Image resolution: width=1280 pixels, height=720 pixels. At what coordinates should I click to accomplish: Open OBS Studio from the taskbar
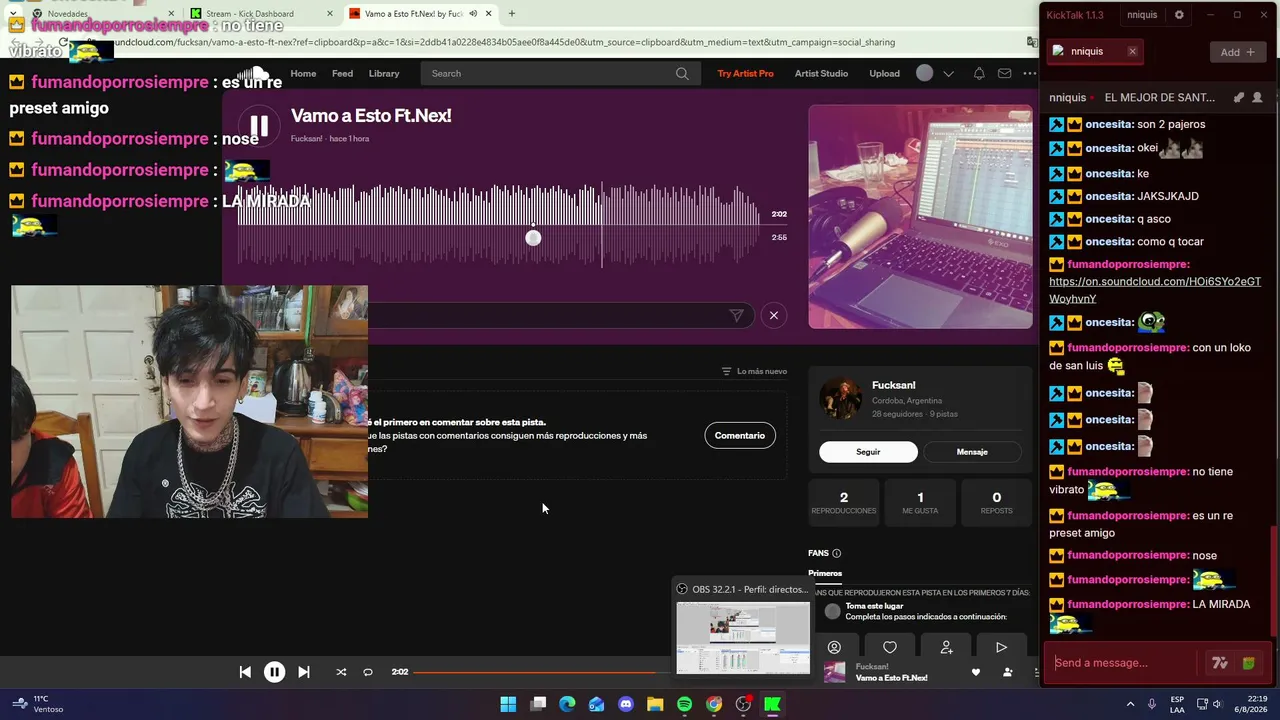(x=743, y=704)
